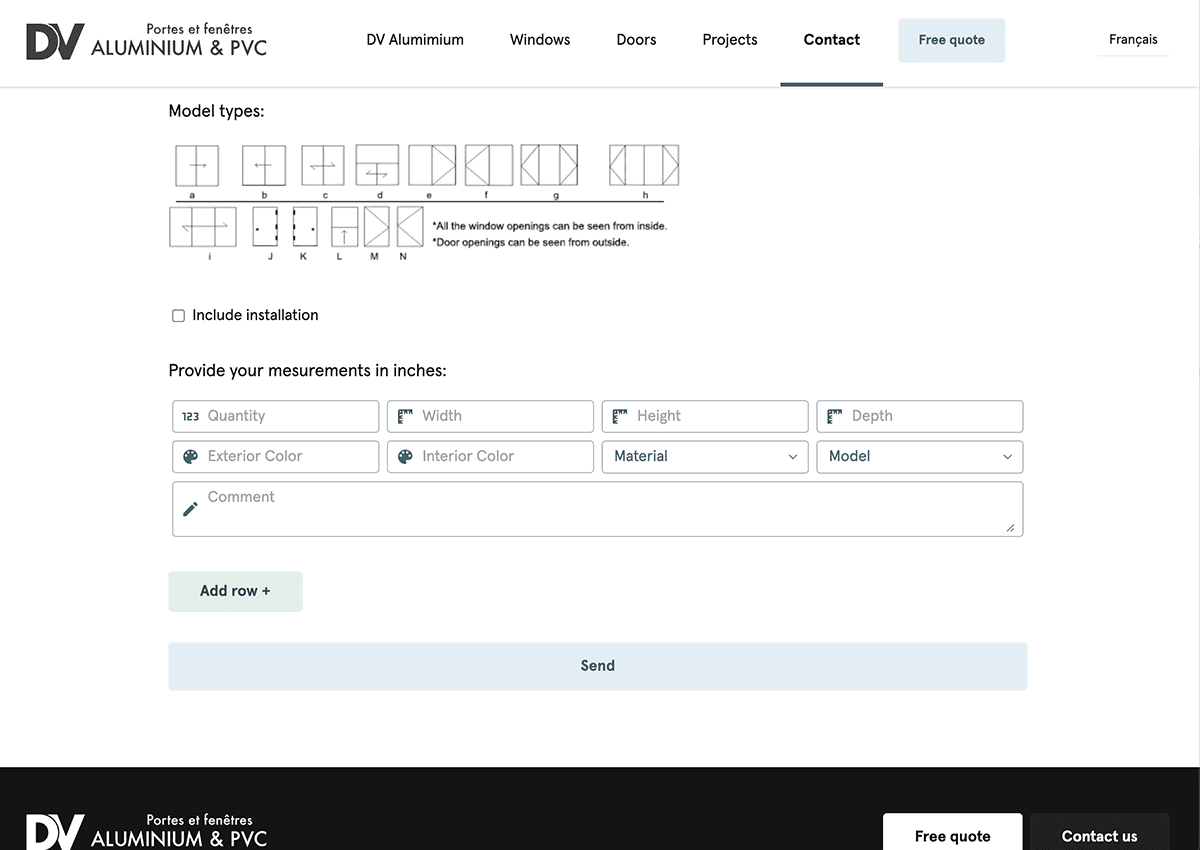This screenshot has height=850, width=1200.
Task: Open the DV Alumimium menu item
Action: [x=415, y=40]
